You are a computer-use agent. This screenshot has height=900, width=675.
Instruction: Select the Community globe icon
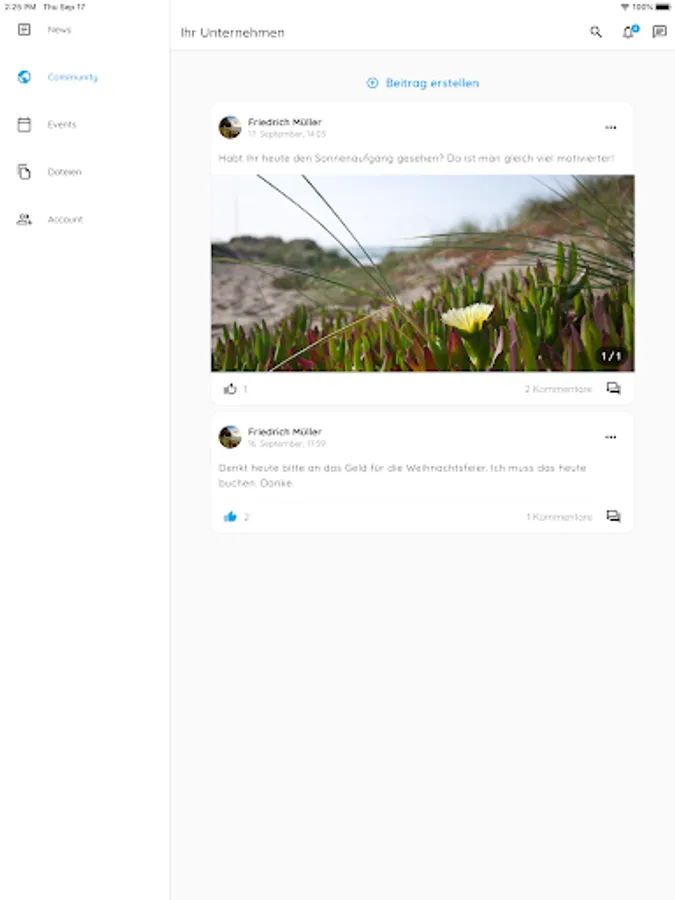click(24, 77)
